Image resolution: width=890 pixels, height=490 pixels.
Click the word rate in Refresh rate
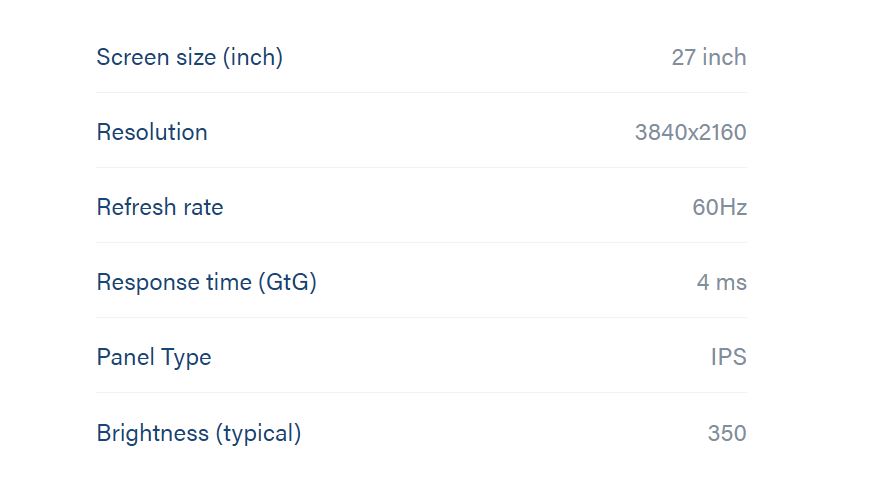203,207
